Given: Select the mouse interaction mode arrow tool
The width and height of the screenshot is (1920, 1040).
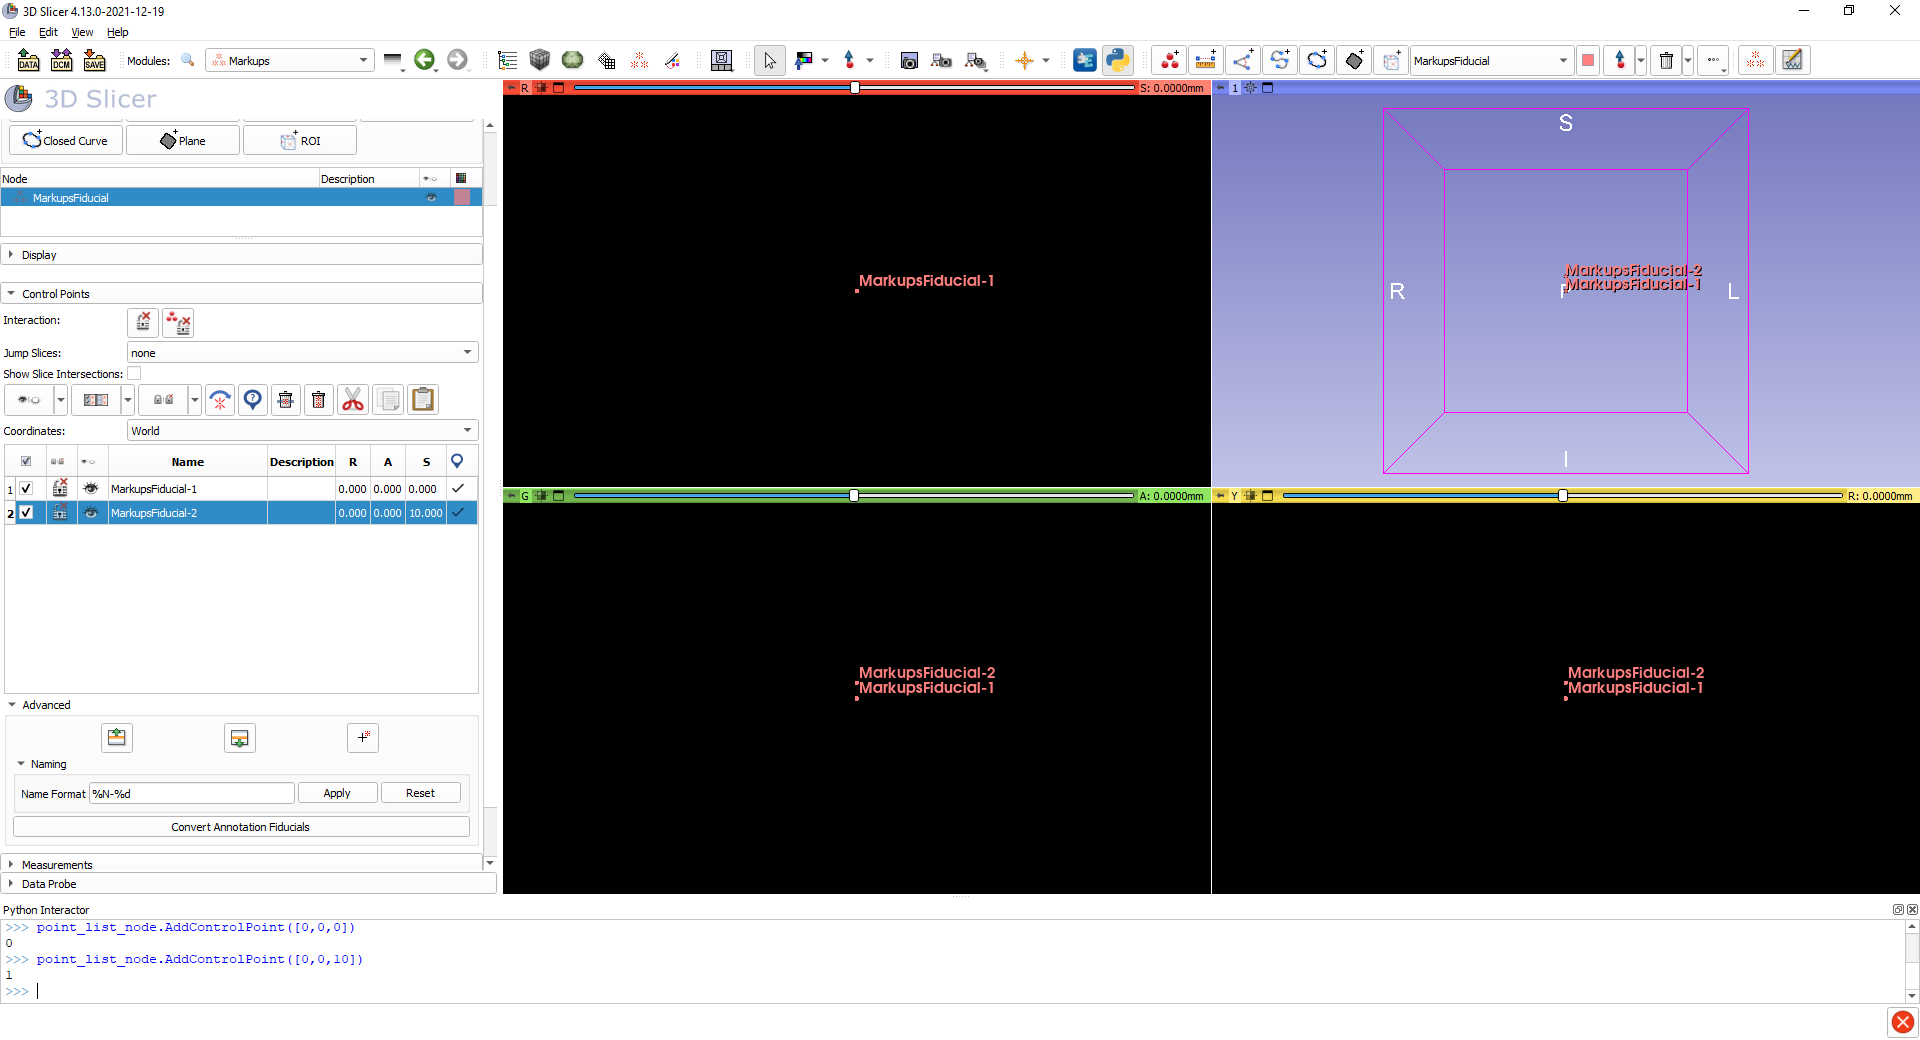Looking at the screenshot, I should tap(769, 60).
